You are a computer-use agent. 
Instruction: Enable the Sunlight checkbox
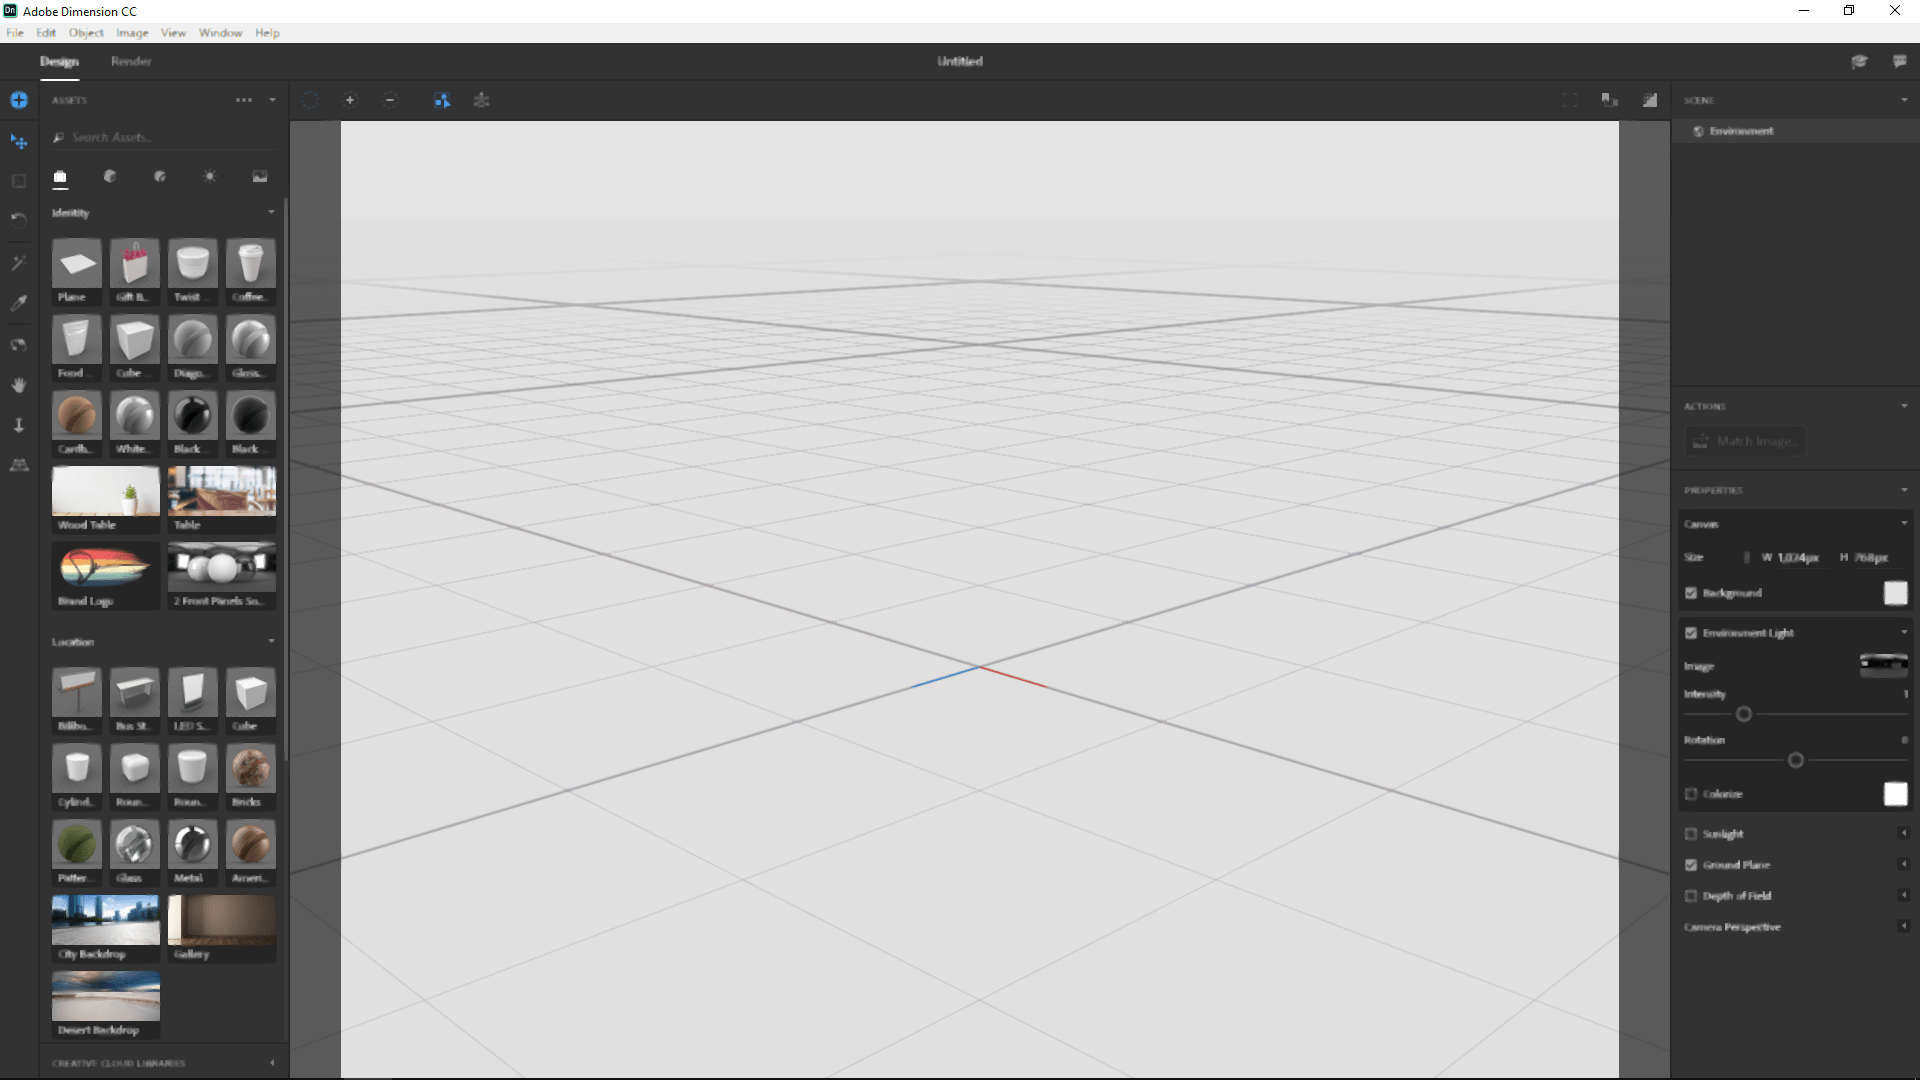point(1691,834)
